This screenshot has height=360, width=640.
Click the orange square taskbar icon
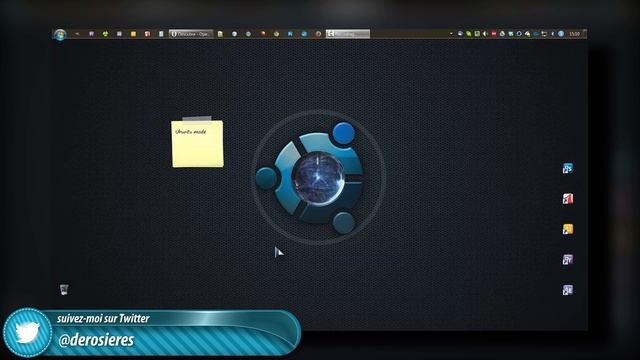(133, 34)
